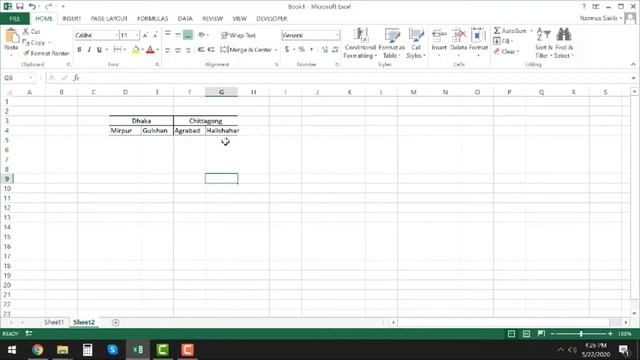This screenshot has height=360, width=640.
Task: Switch to DATA tab
Action: click(x=185, y=19)
